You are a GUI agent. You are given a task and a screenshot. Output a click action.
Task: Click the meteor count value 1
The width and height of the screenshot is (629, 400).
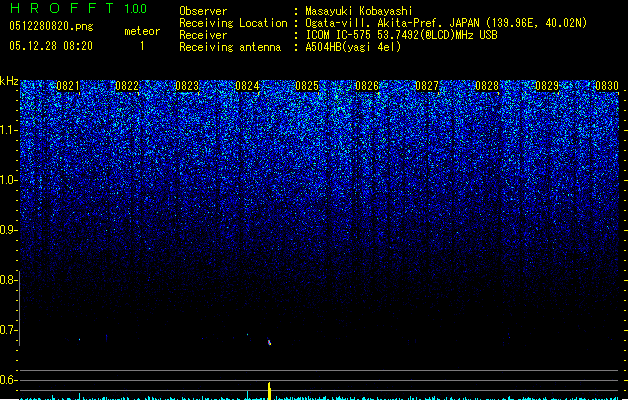tap(142, 46)
